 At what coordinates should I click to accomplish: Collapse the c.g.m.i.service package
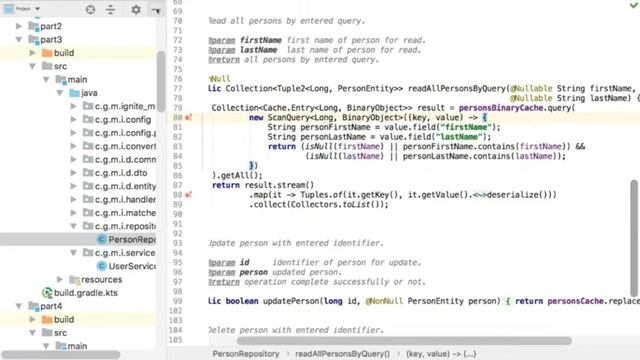73,253
